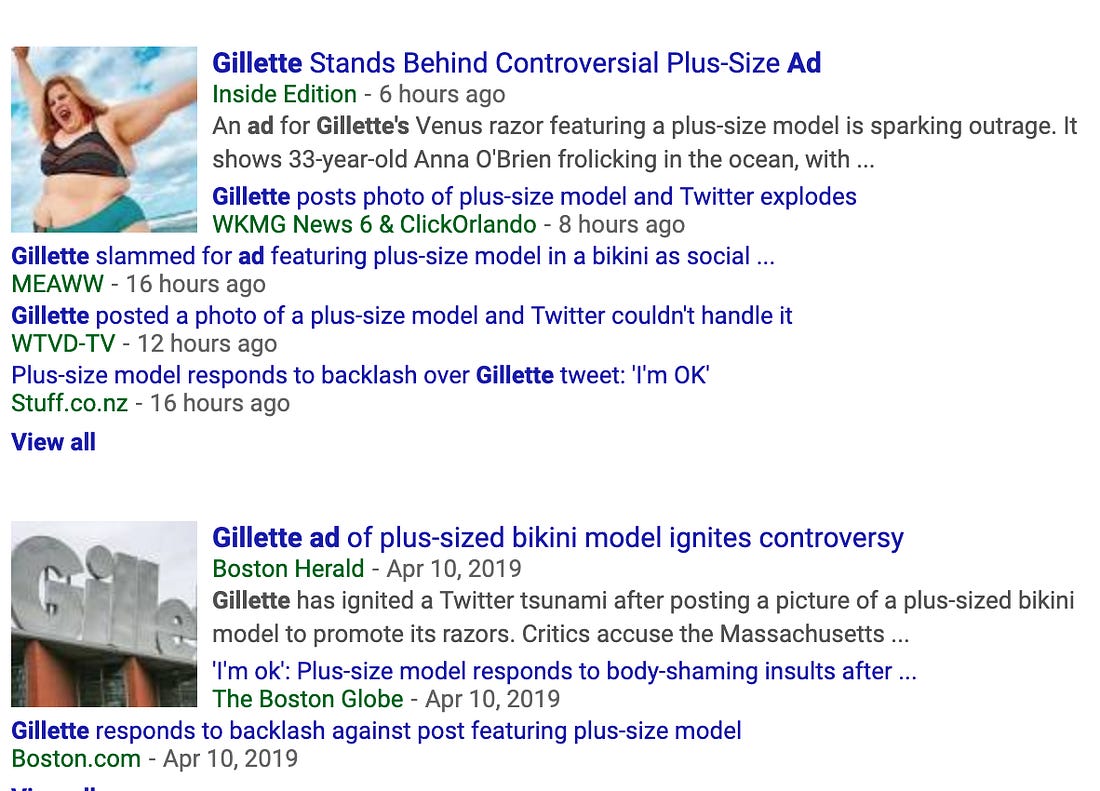Open 'Gillette ad of plus-sized bikini model ignites controversy'
The height and width of the screenshot is (791, 1100).
coord(558,538)
